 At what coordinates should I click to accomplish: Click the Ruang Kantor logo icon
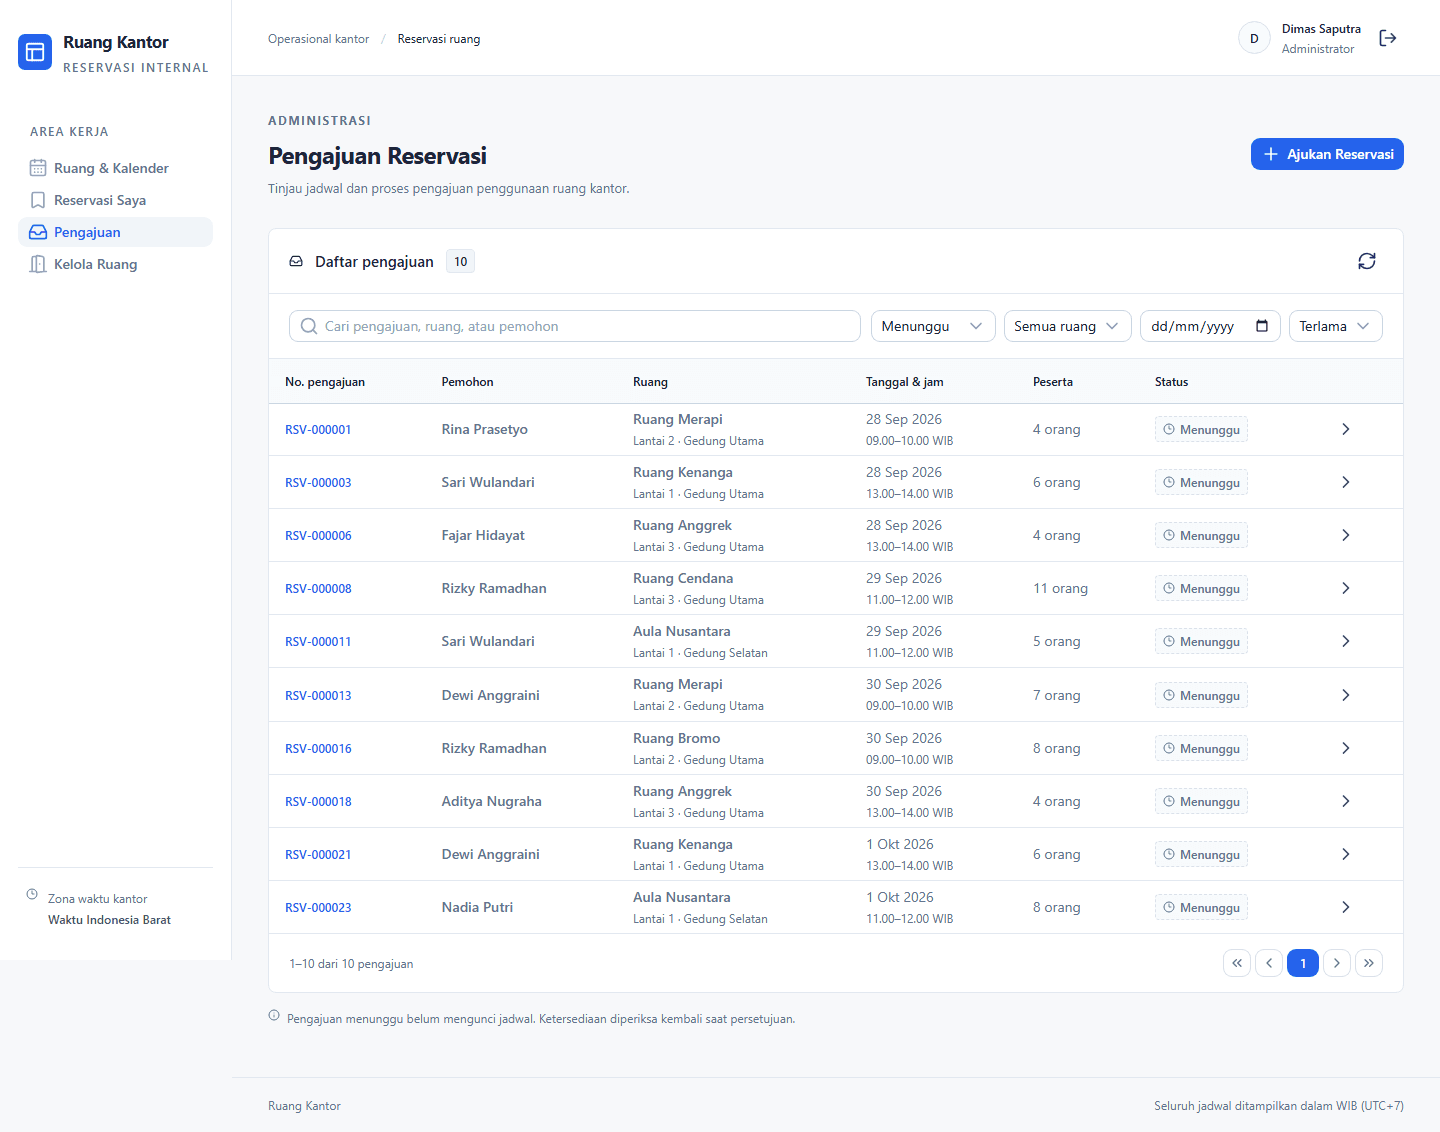[35, 52]
